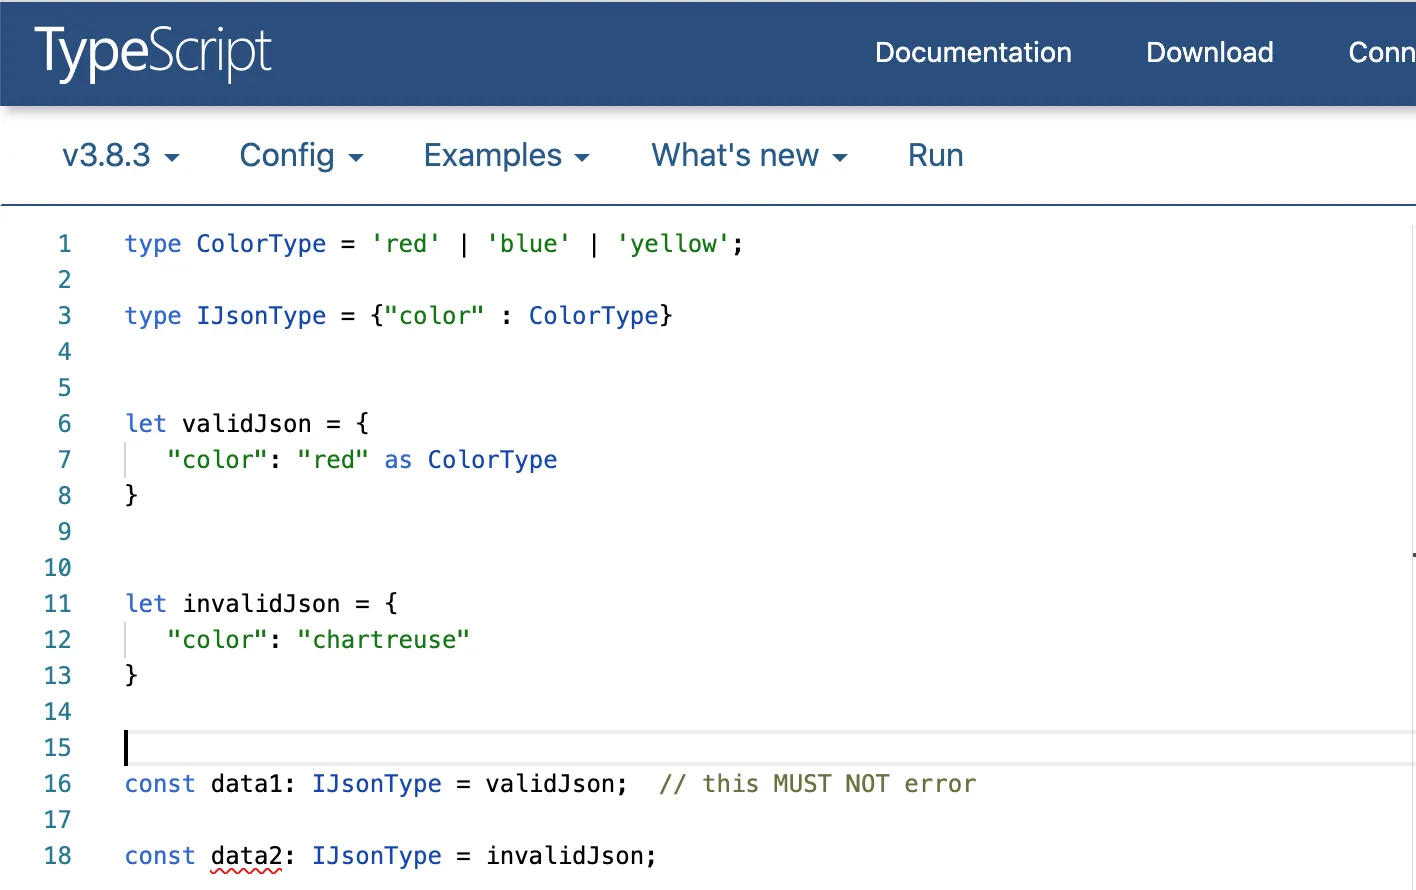Click the invalidJson variable on line 11

coord(261,604)
